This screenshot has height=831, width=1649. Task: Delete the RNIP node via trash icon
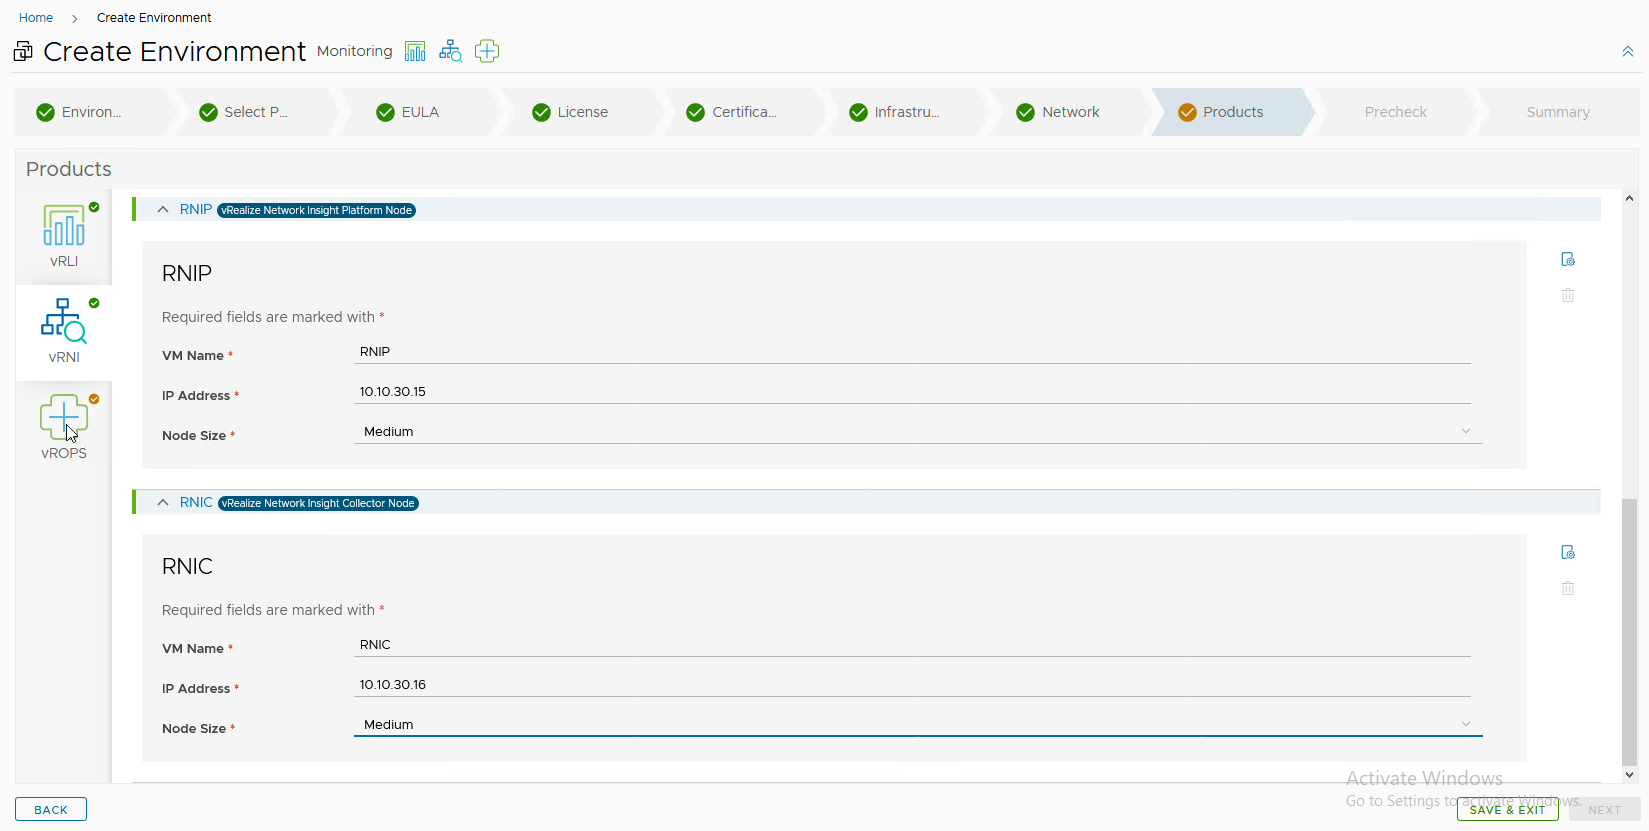tap(1568, 296)
